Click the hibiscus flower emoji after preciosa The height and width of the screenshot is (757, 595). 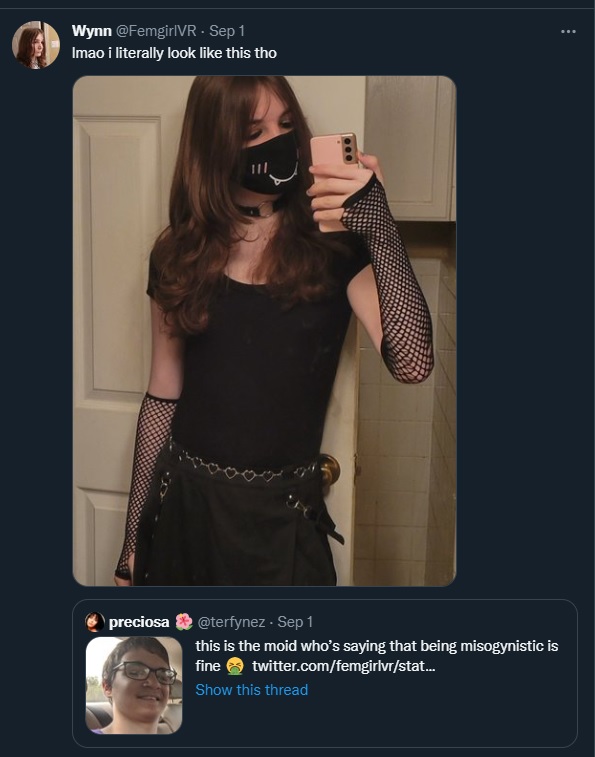tap(184, 622)
